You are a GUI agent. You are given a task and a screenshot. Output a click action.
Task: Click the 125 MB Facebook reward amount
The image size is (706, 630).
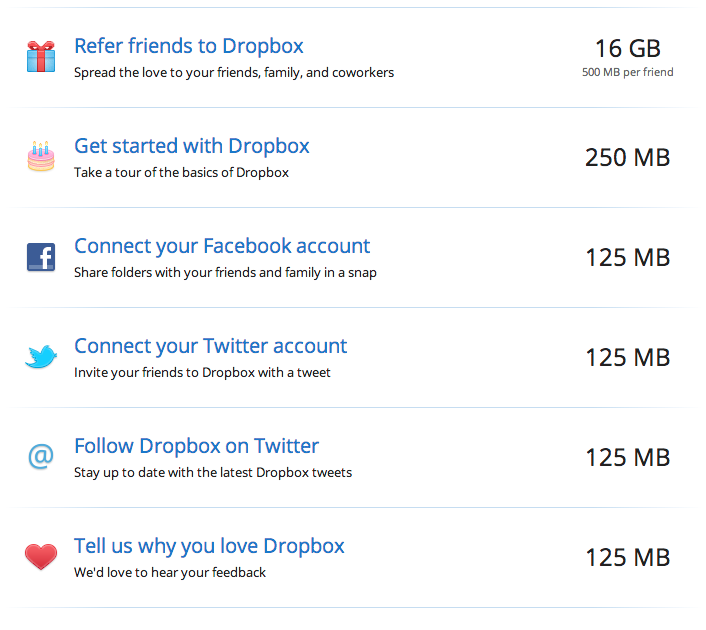tap(628, 258)
